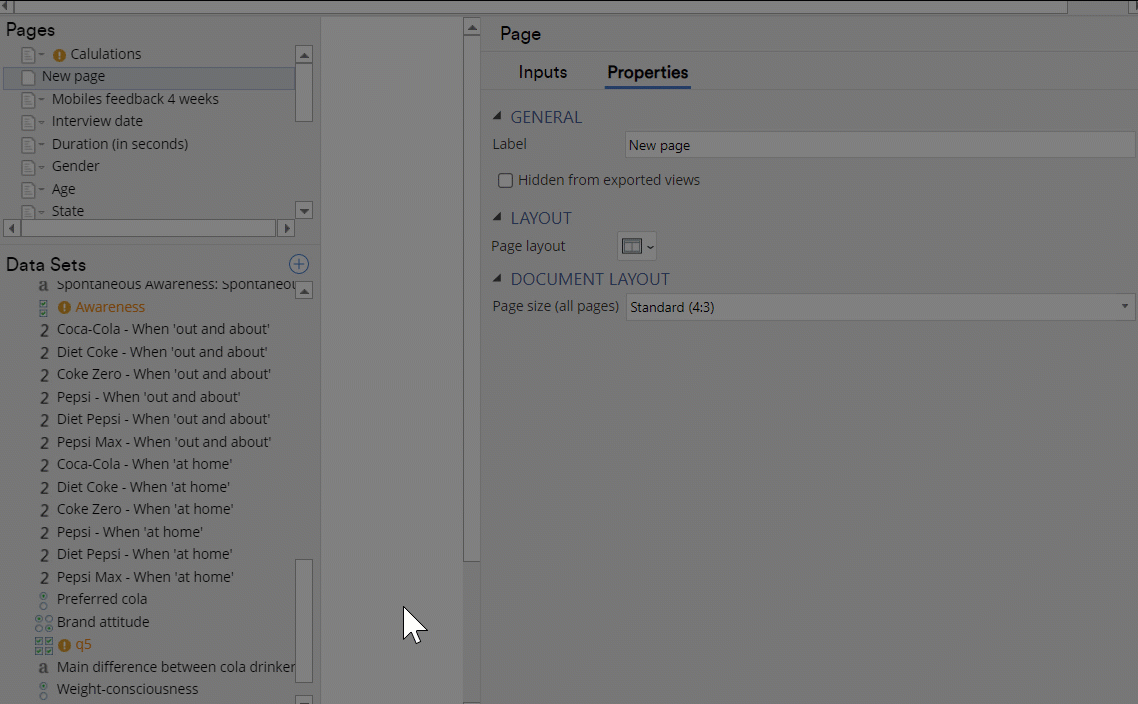Click the warning icon beside Calulations page

[x=60, y=55]
